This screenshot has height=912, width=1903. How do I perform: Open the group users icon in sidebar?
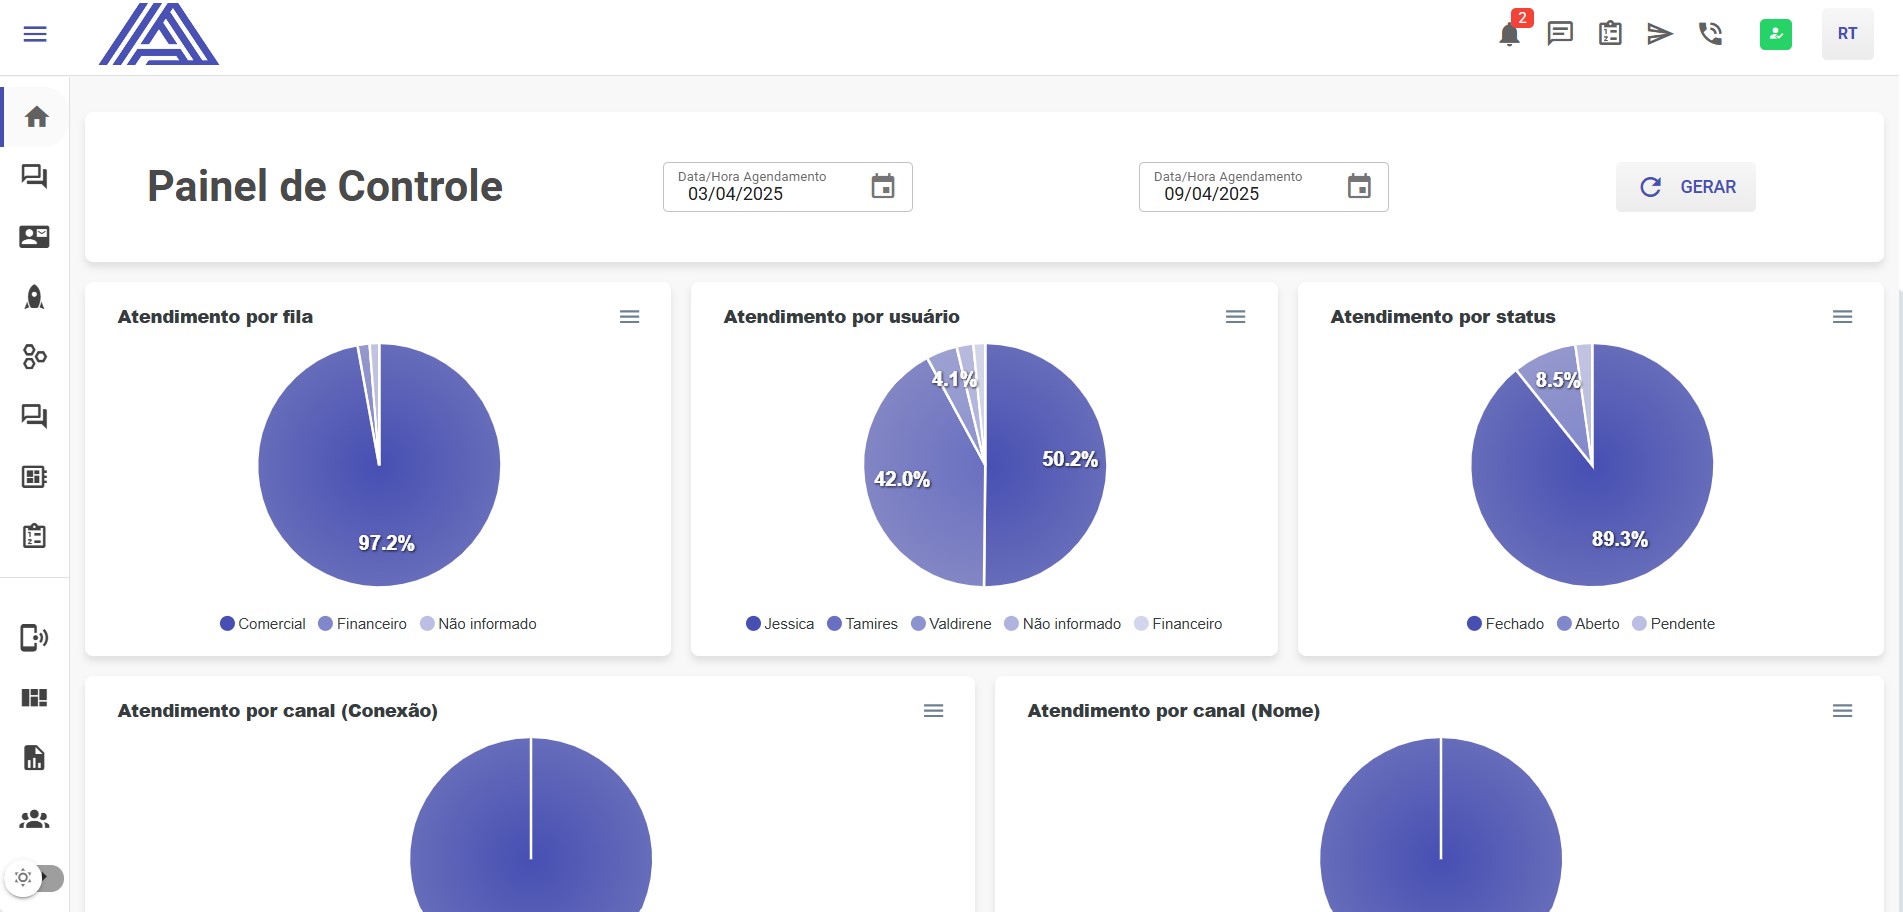pyautogui.click(x=34, y=819)
